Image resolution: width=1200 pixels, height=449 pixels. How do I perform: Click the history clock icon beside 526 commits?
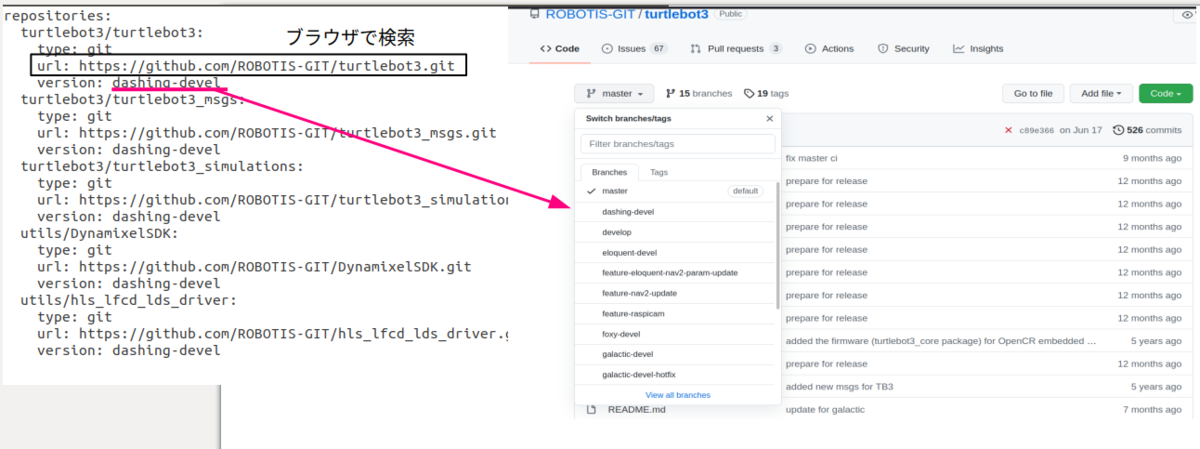1119,130
